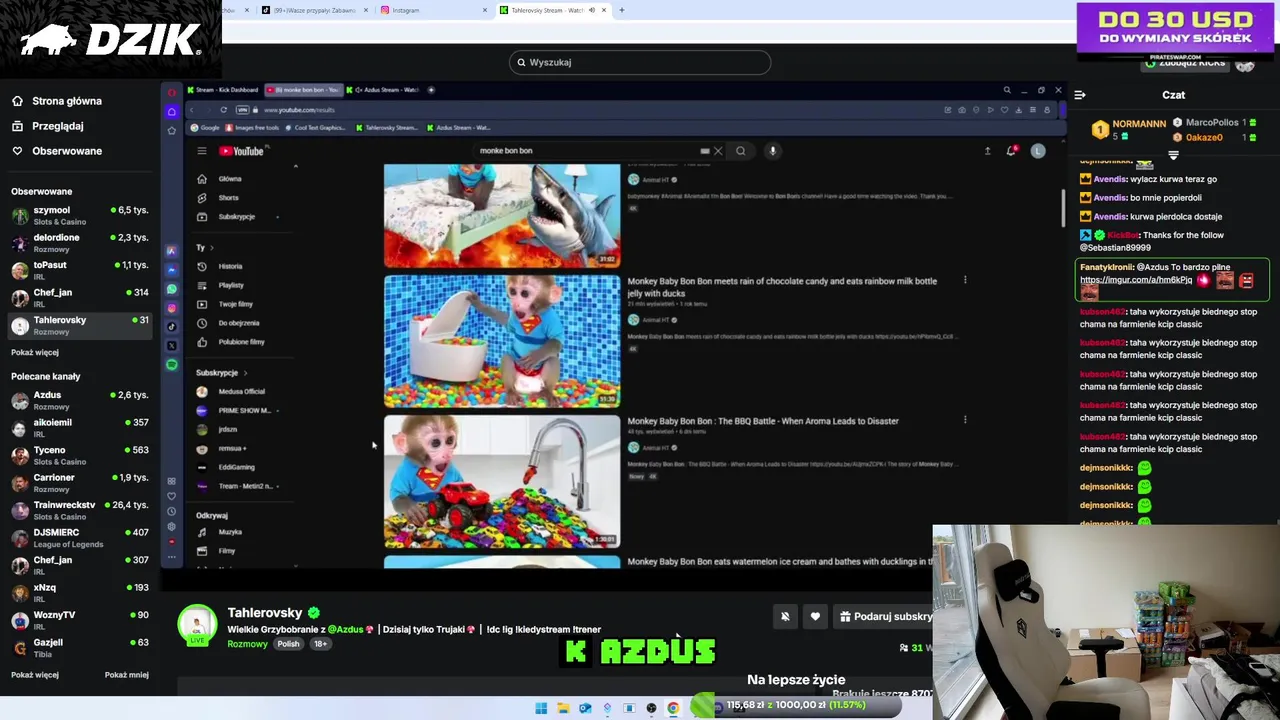Screen dimensions: 1280x720
Task: Open Shorts in YouTube sidebar
Action: [x=229, y=198]
